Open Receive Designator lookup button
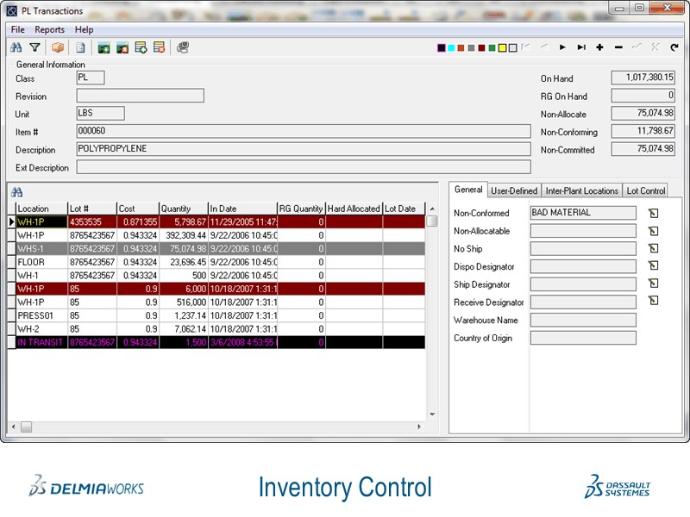 (653, 301)
